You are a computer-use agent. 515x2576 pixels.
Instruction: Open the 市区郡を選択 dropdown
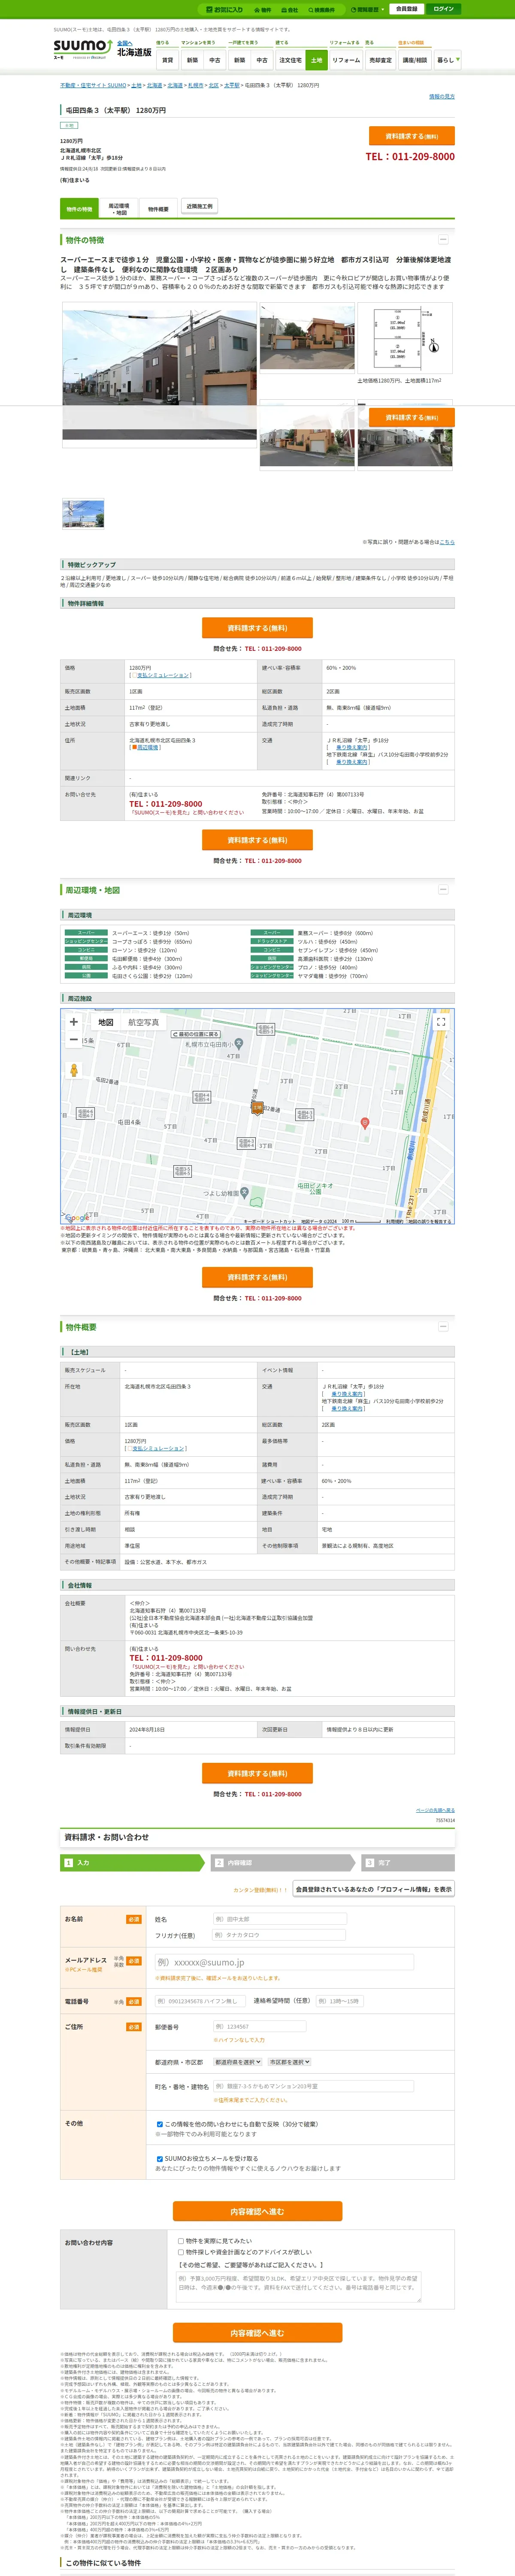pos(289,2062)
